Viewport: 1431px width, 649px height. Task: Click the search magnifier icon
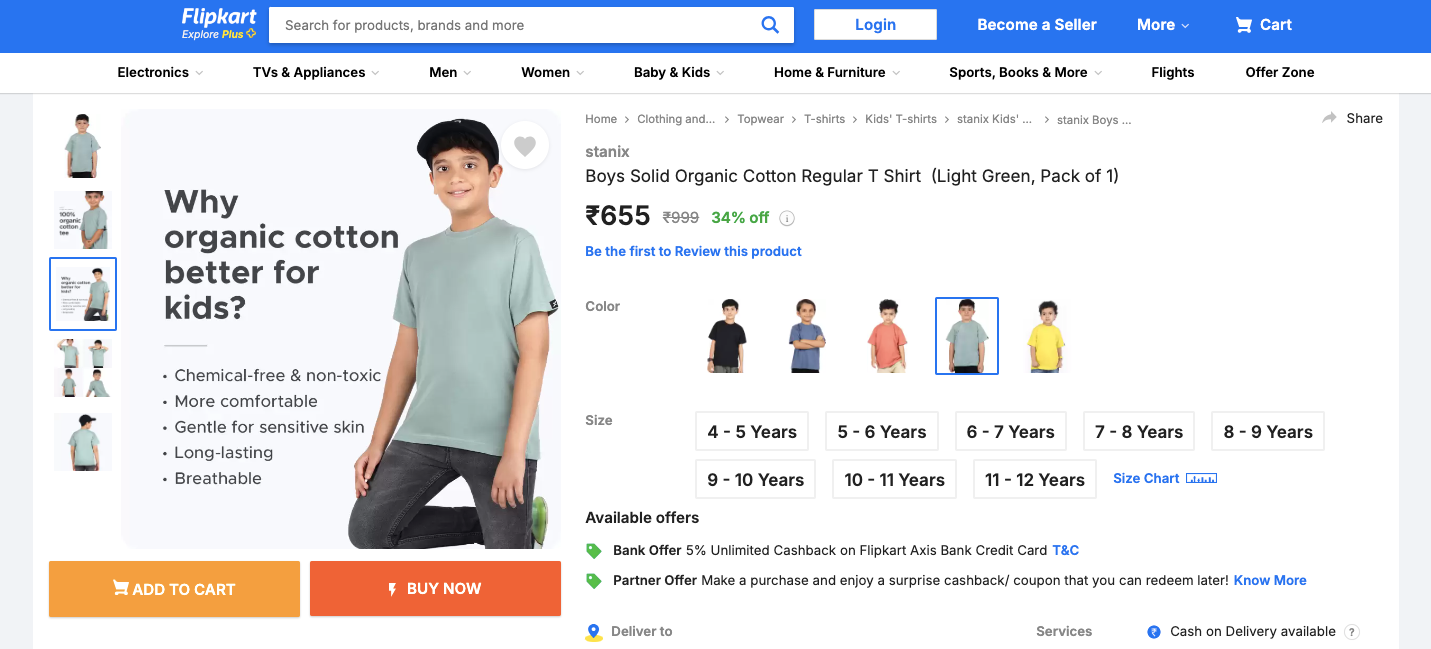click(770, 25)
